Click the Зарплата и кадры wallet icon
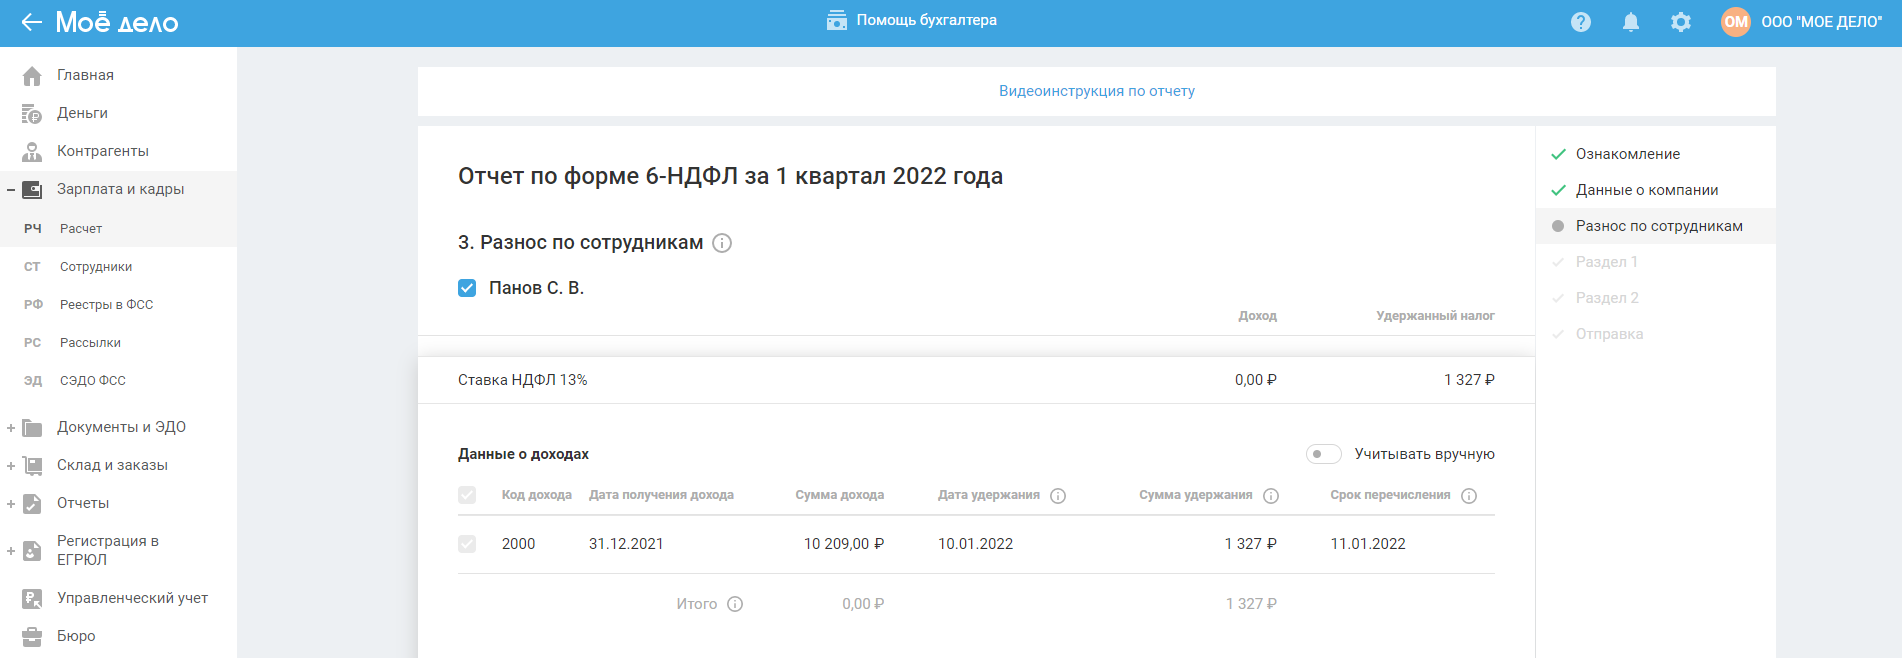Viewport: 1902px width, 658px height. 32,190
